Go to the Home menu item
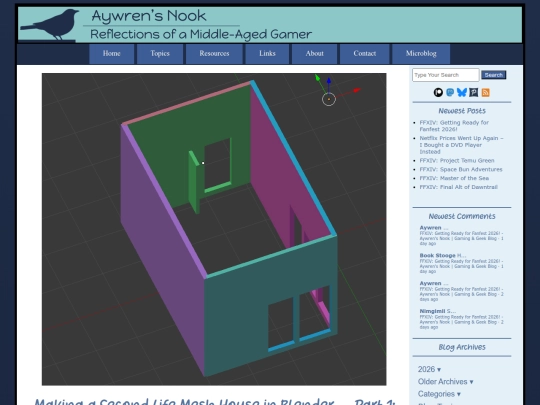Screen dimensions: 540x405 [x=112, y=53]
